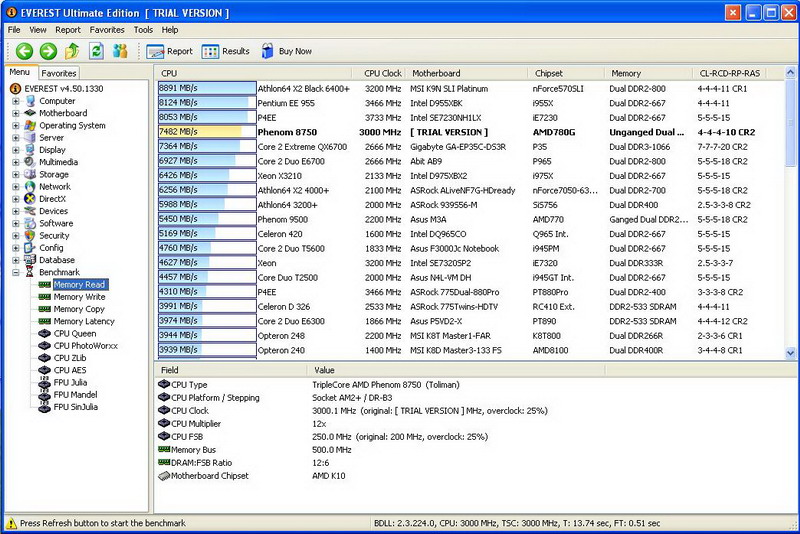Click the FPU SinJulia icon
The width and height of the screenshot is (800, 534).
point(45,407)
